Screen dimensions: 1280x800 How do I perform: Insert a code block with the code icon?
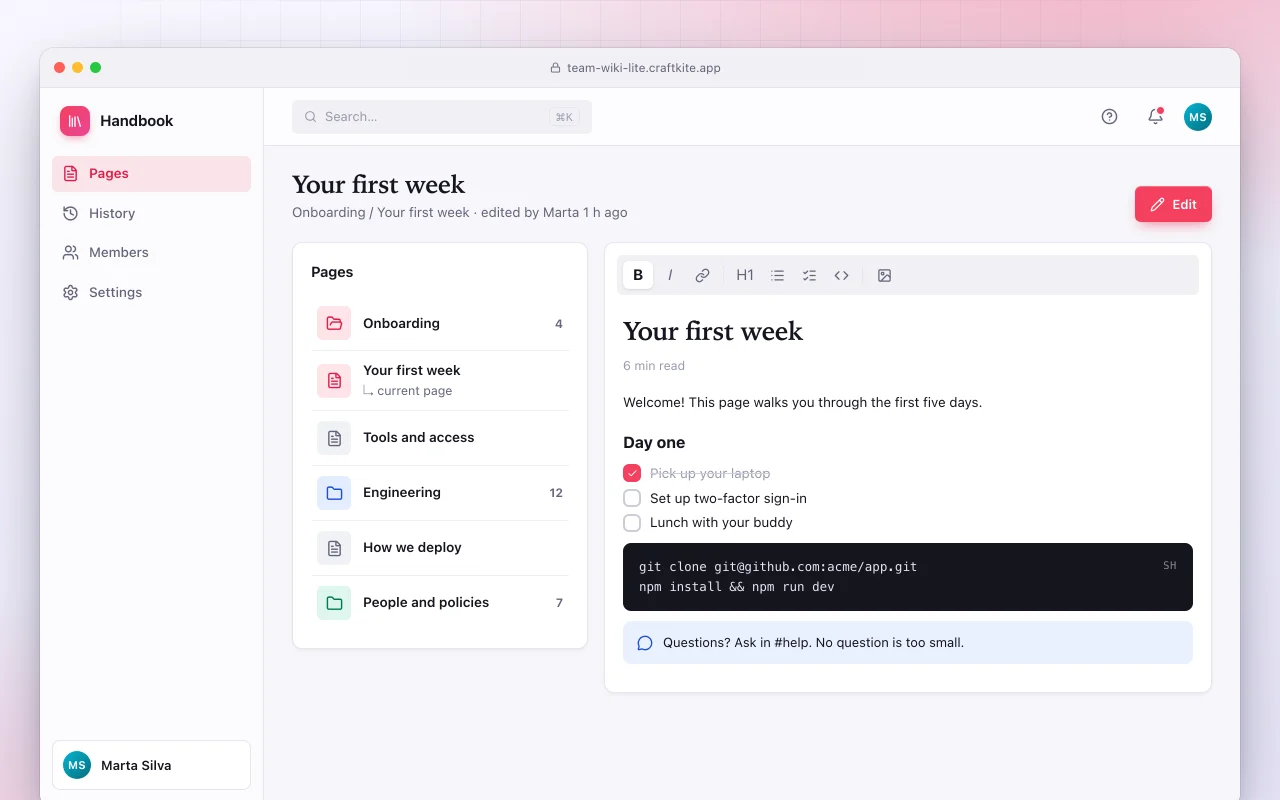click(x=841, y=275)
